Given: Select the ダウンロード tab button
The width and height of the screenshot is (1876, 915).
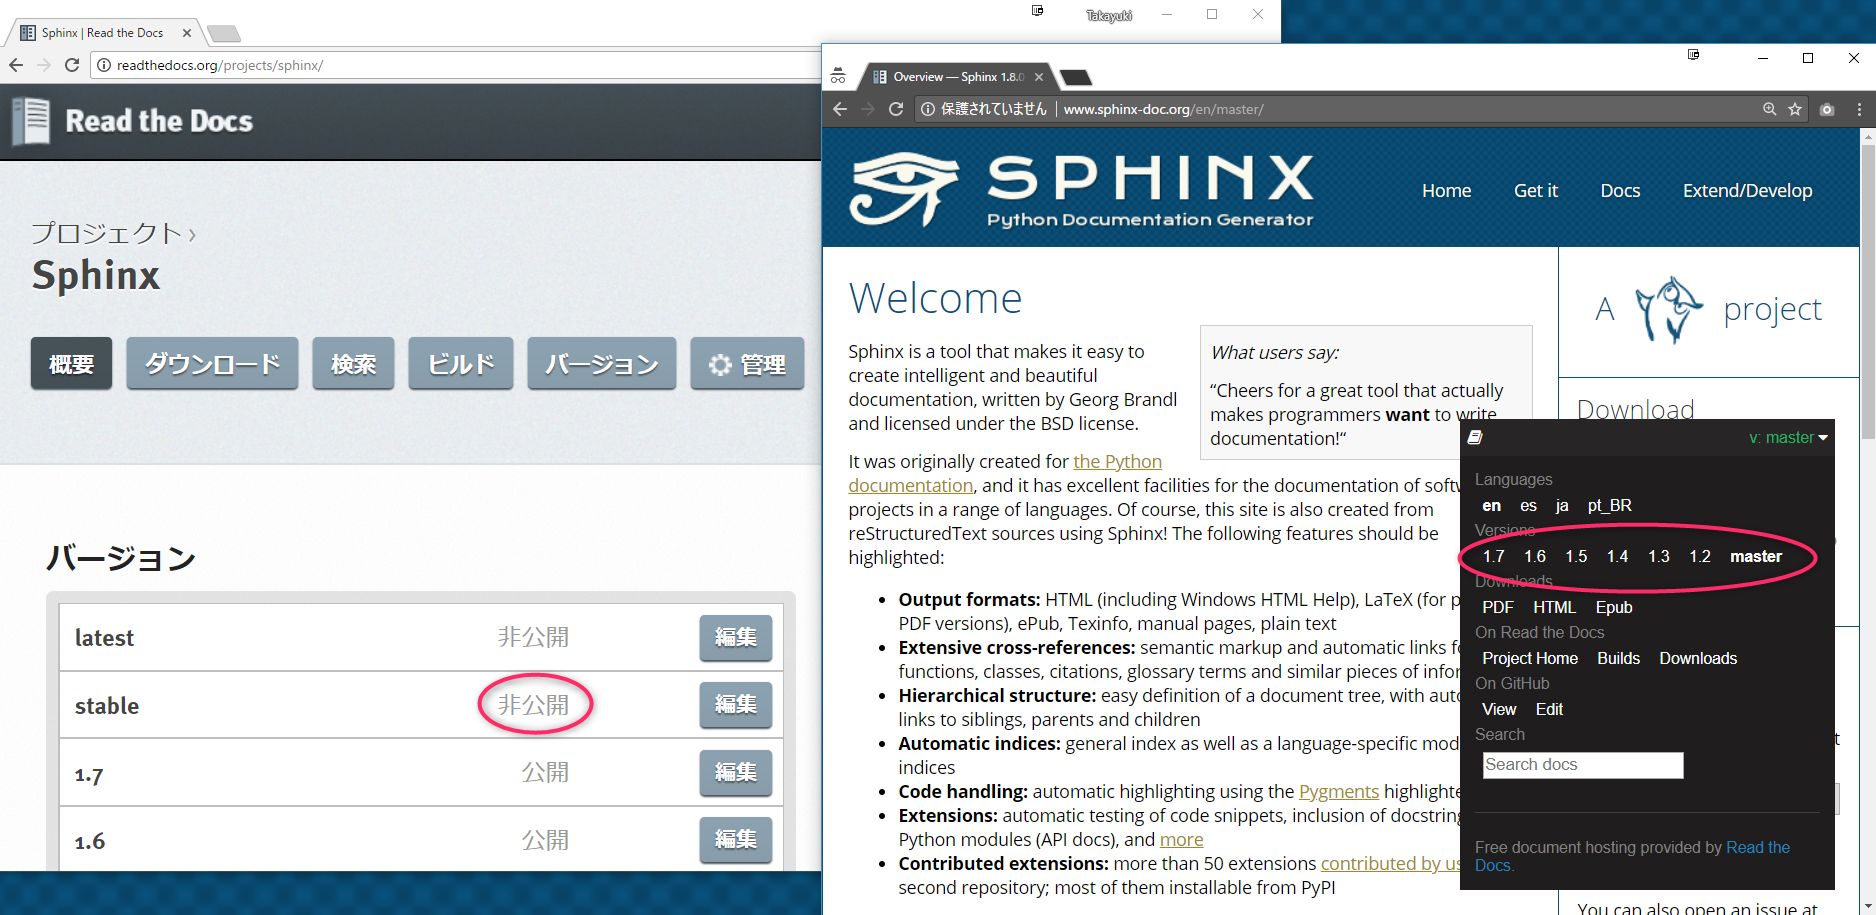Looking at the screenshot, I should (x=212, y=364).
